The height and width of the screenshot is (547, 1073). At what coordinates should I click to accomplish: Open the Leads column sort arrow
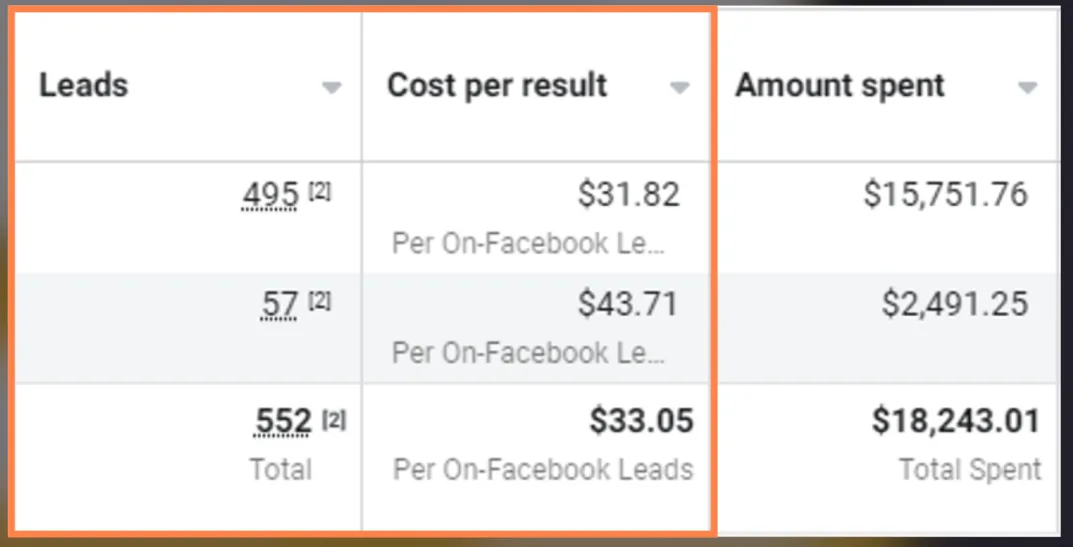click(x=332, y=88)
